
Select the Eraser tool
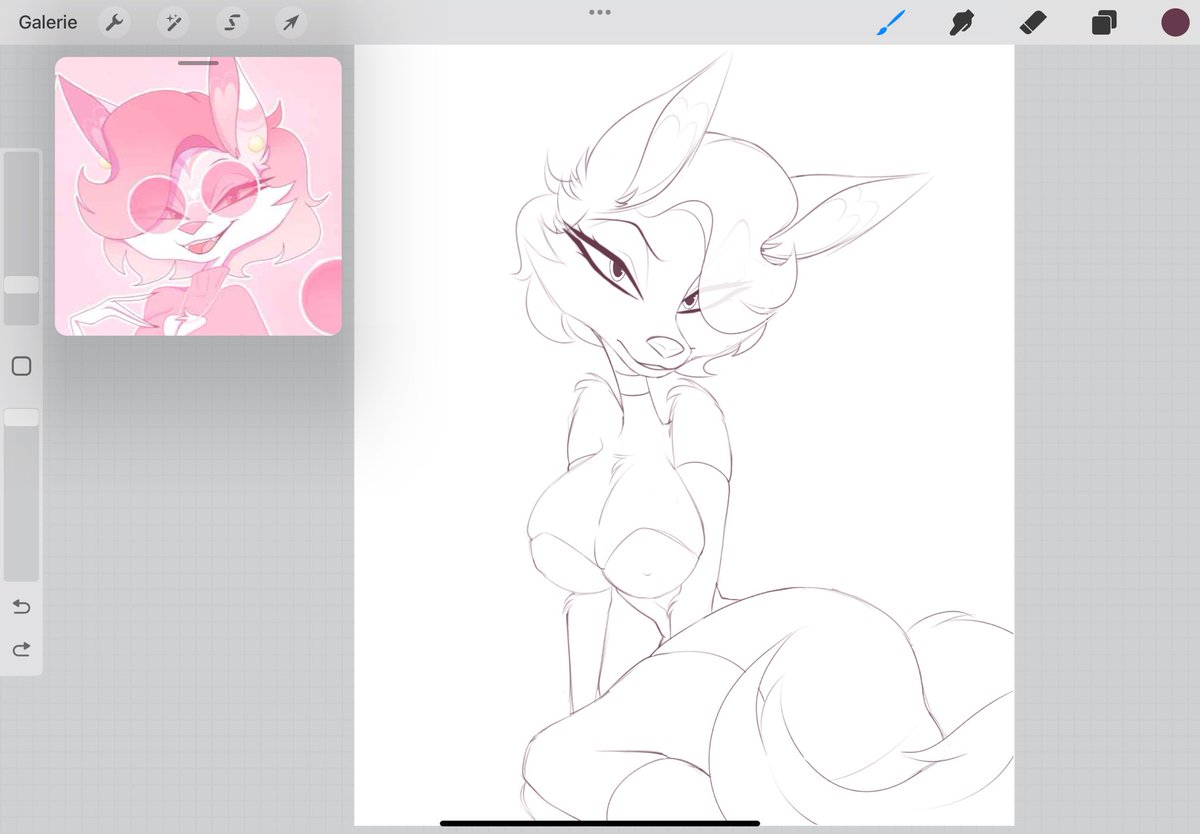tap(1033, 23)
